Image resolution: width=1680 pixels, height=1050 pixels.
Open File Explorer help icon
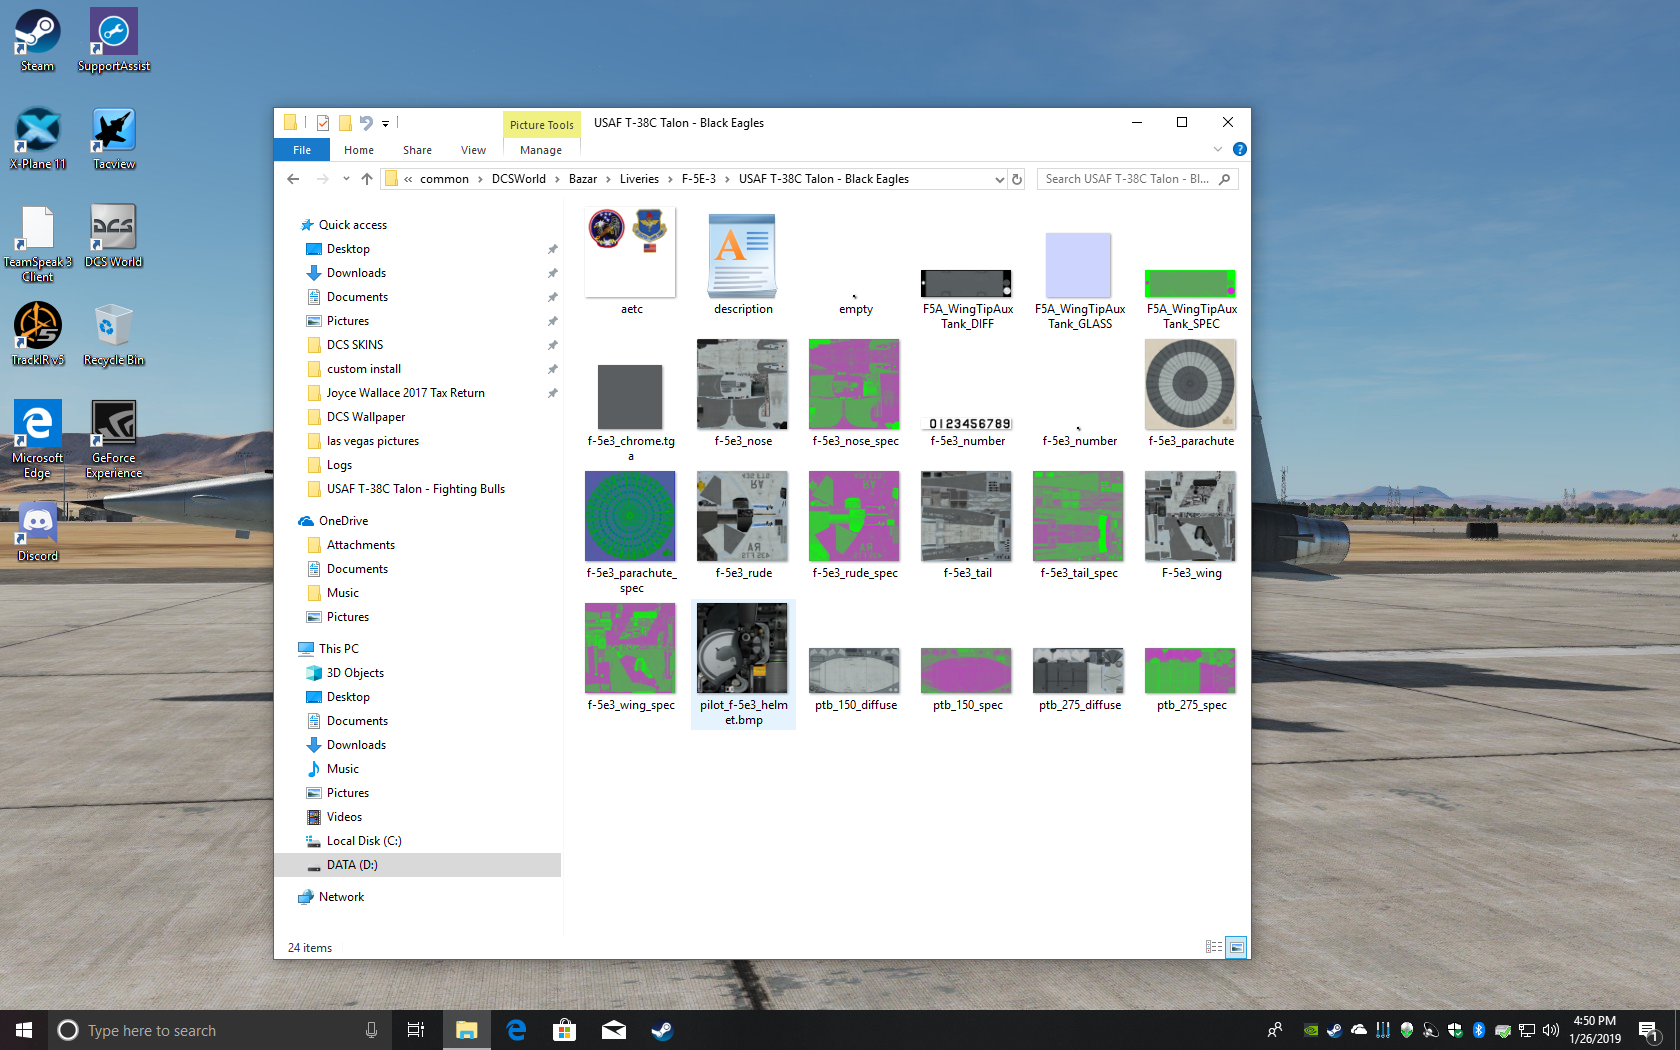click(1239, 149)
